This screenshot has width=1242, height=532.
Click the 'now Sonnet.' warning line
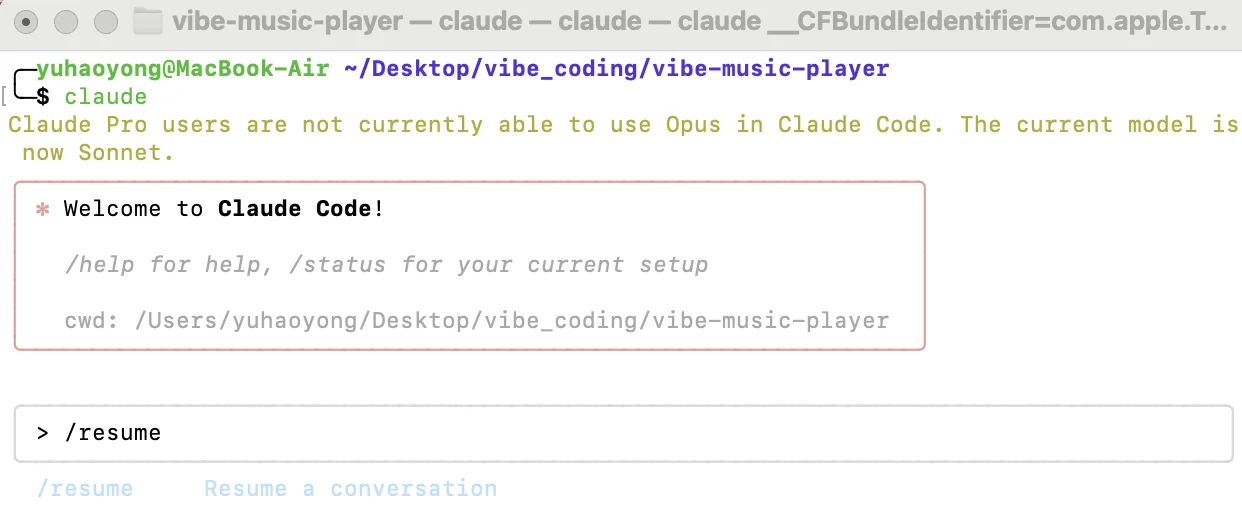tap(98, 153)
